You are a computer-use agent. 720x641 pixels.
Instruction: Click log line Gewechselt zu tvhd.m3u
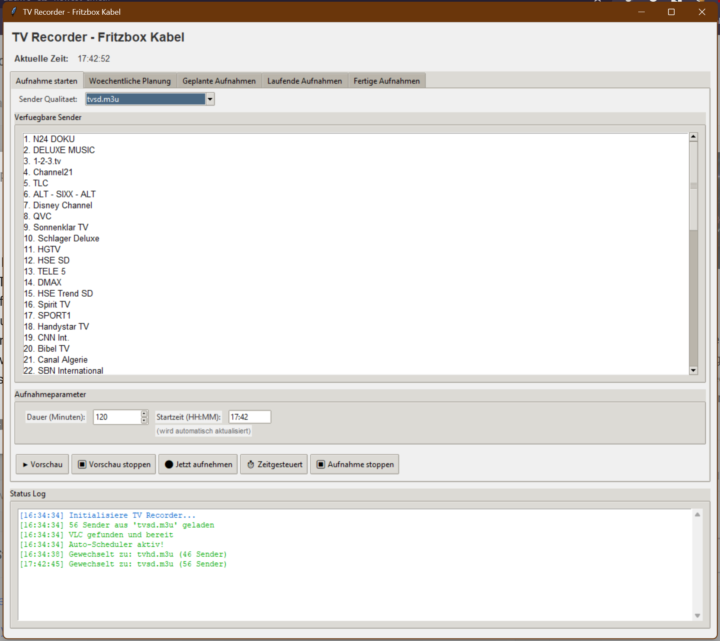tap(123, 554)
